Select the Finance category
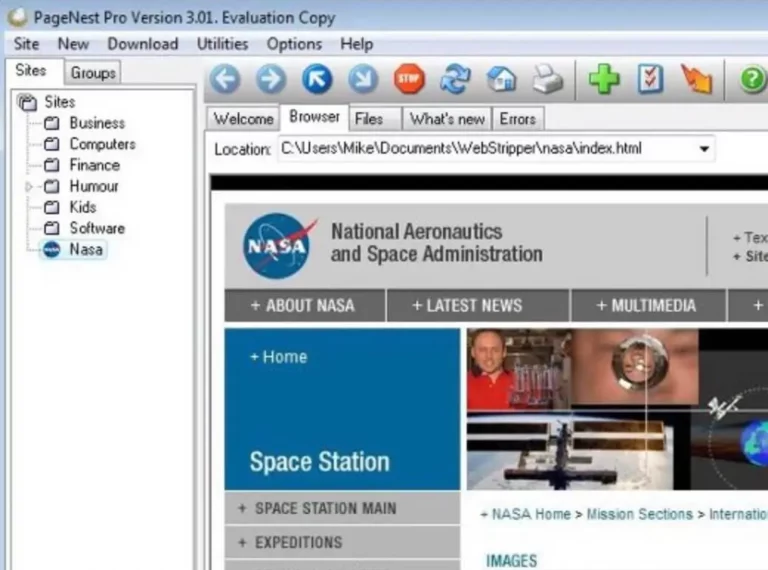Image resolution: width=768 pixels, height=570 pixels. click(95, 165)
